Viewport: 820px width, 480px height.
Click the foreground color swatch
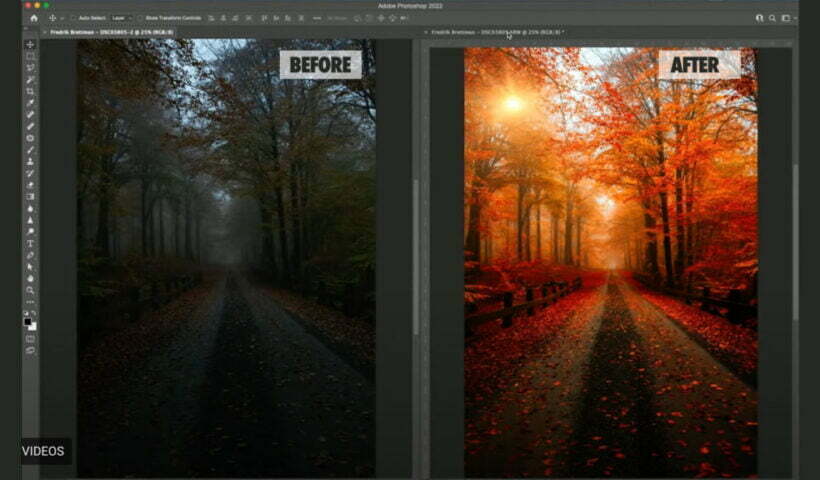tap(29, 322)
